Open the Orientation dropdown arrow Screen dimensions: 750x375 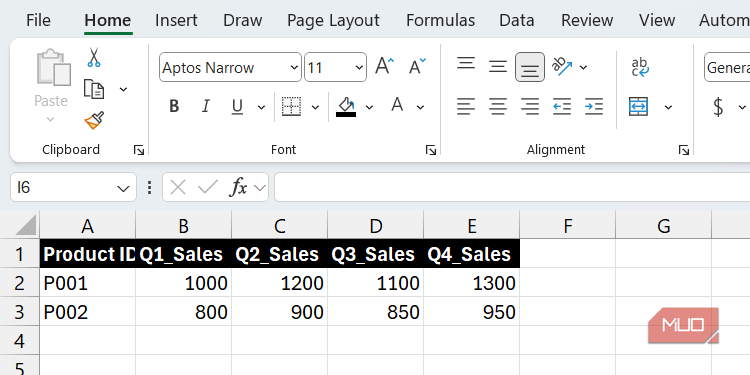584,67
